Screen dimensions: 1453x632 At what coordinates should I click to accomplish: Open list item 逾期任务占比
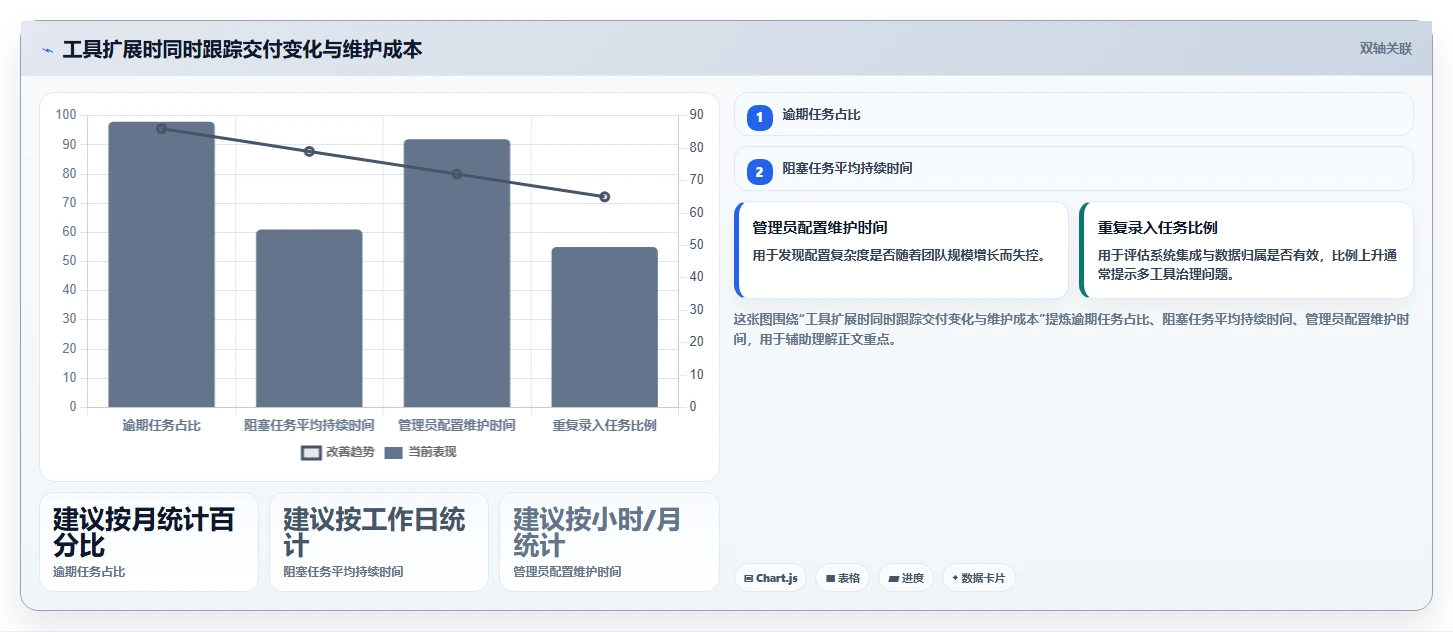[1074, 114]
